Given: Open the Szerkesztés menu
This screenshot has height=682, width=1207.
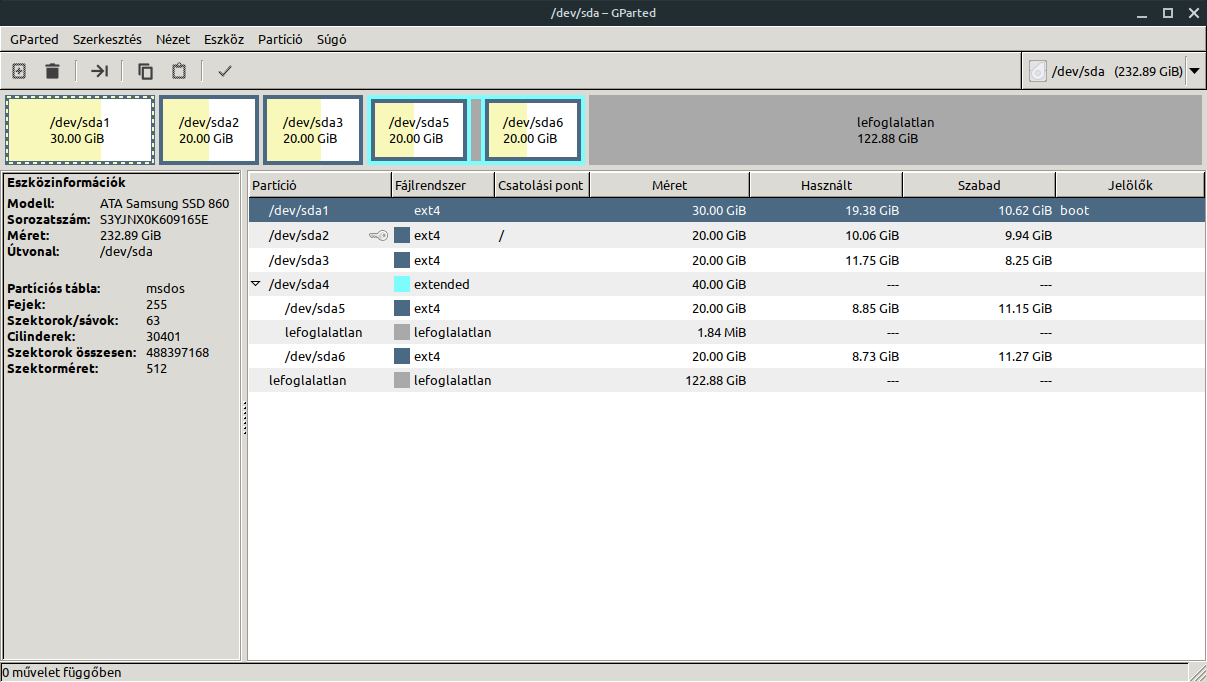Looking at the screenshot, I should (x=107, y=40).
